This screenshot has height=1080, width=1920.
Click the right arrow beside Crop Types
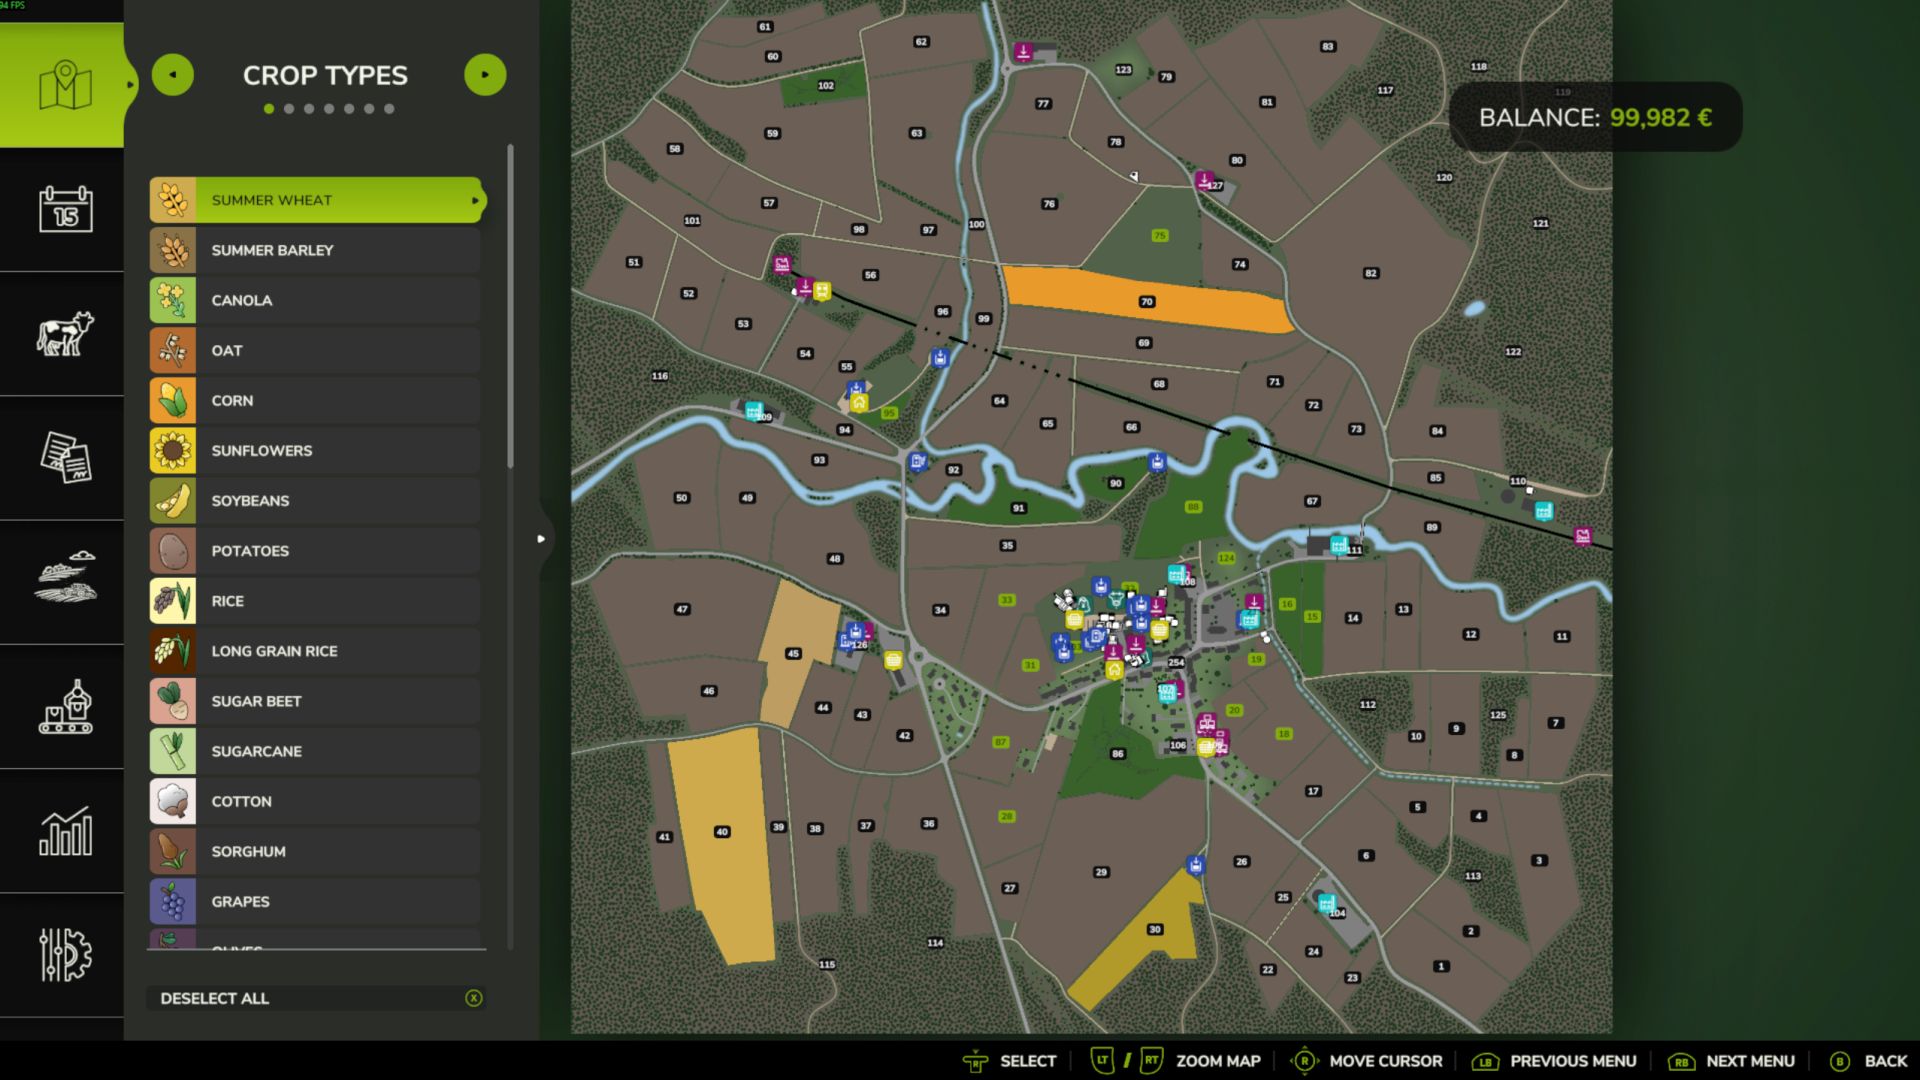click(486, 74)
